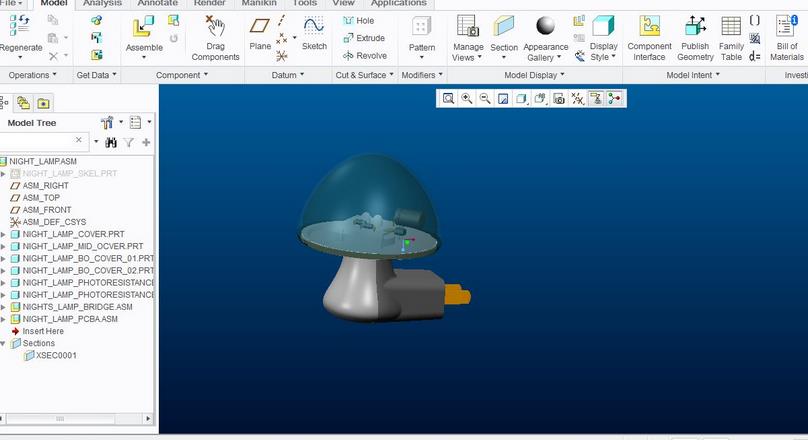
Task: Select the datum Coordinate System icon
Action: [x=281, y=55]
